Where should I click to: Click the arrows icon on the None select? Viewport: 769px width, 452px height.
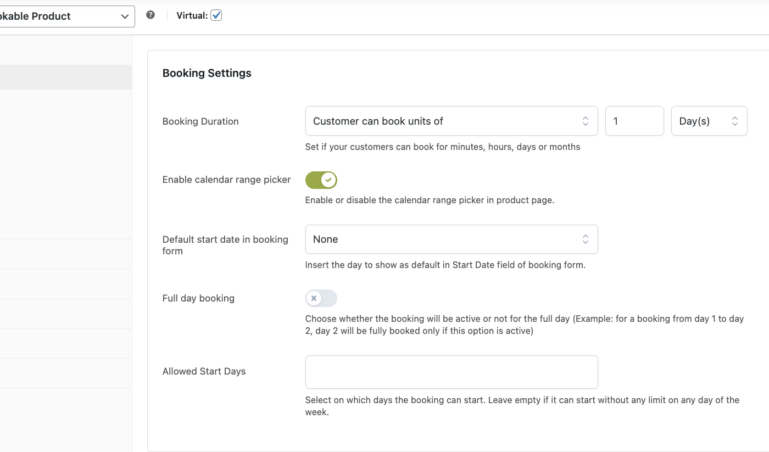pyautogui.click(x=585, y=239)
